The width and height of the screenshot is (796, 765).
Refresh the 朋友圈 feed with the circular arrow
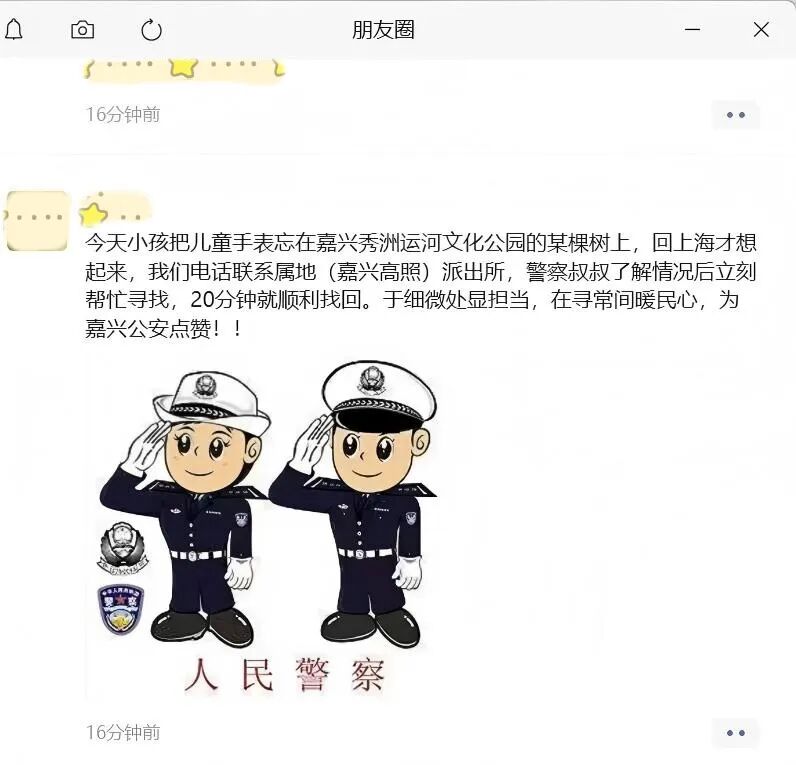click(x=151, y=30)
